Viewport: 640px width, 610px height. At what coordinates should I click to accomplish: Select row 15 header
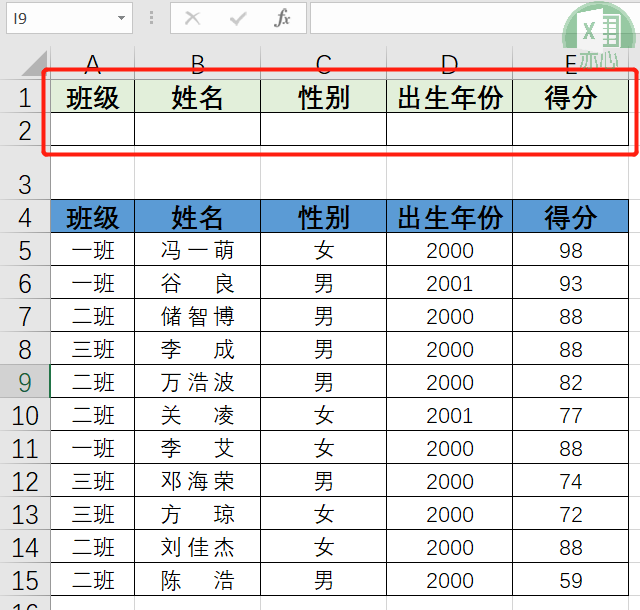coord(25,580)
